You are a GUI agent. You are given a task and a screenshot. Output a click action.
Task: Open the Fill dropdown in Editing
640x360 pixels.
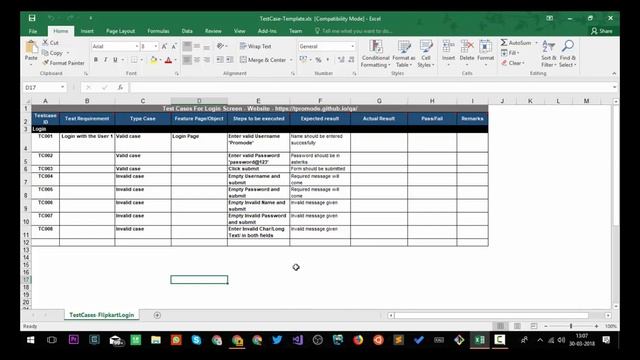tap(510, 53)
